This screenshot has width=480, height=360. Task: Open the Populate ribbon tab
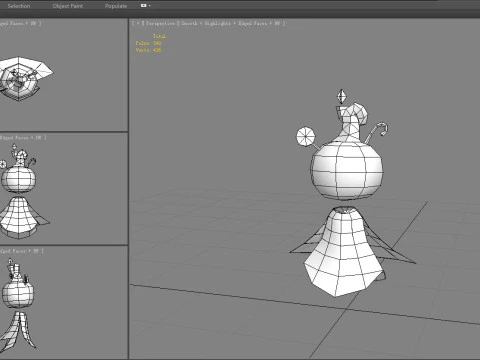116,6
